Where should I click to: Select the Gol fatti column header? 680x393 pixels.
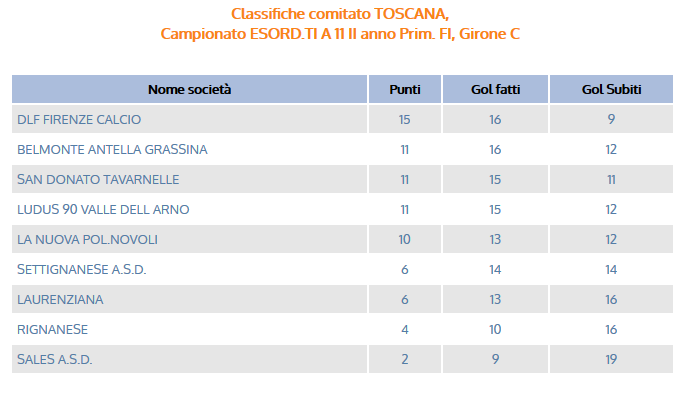[x=495, y=89]
